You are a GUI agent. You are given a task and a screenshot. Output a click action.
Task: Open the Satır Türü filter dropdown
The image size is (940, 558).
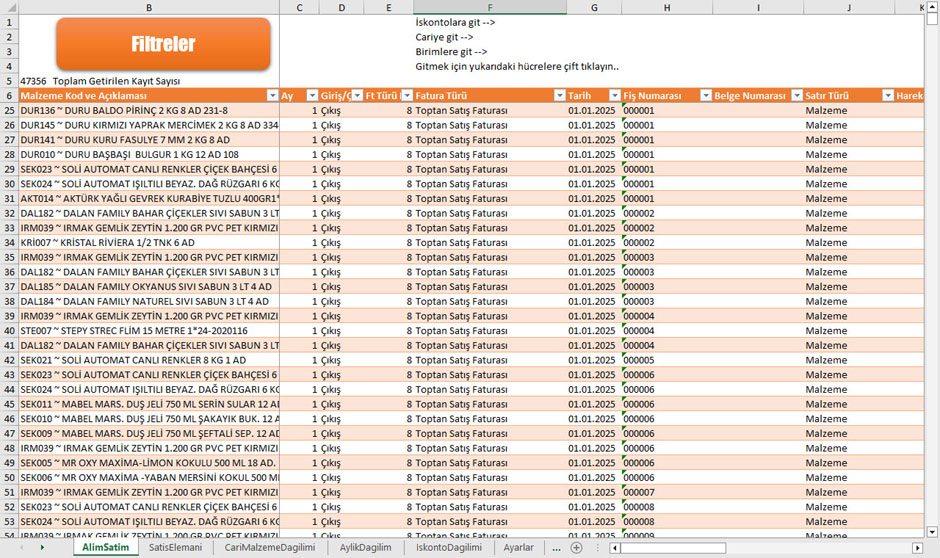[888, 95]
